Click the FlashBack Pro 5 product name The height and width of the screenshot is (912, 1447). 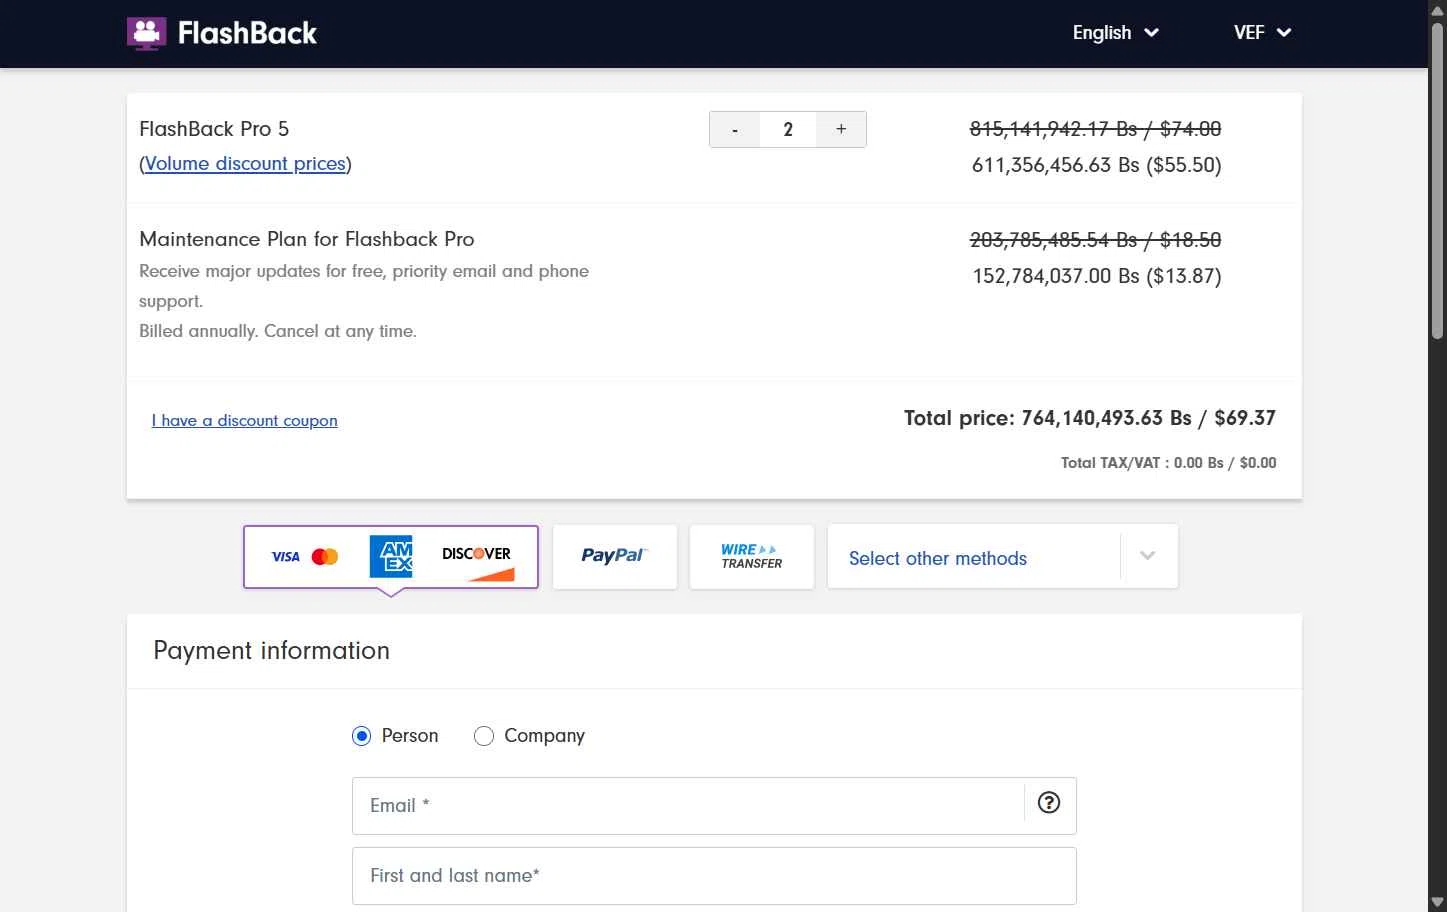[x=214, y=129]
